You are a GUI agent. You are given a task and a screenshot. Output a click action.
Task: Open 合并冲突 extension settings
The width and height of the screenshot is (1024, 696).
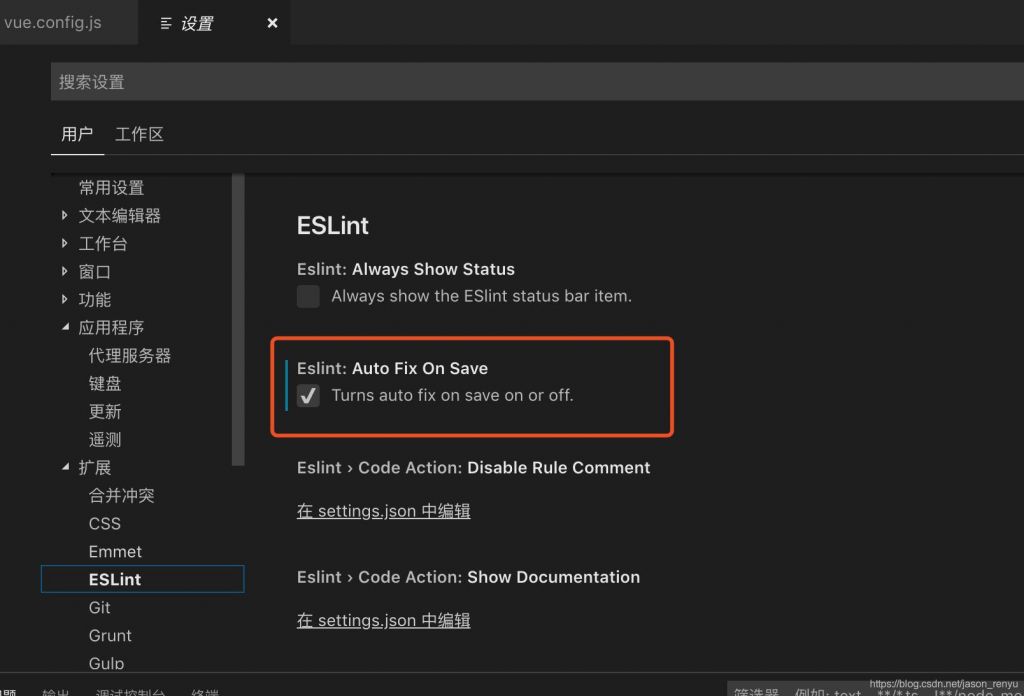point(121,496)
